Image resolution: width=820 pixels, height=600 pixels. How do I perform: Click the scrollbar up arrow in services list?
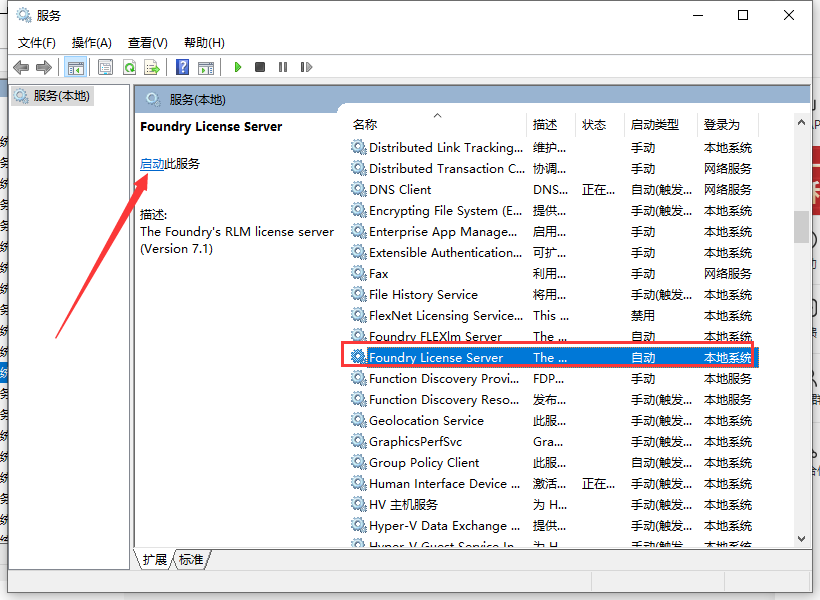(x=801, y=122)
